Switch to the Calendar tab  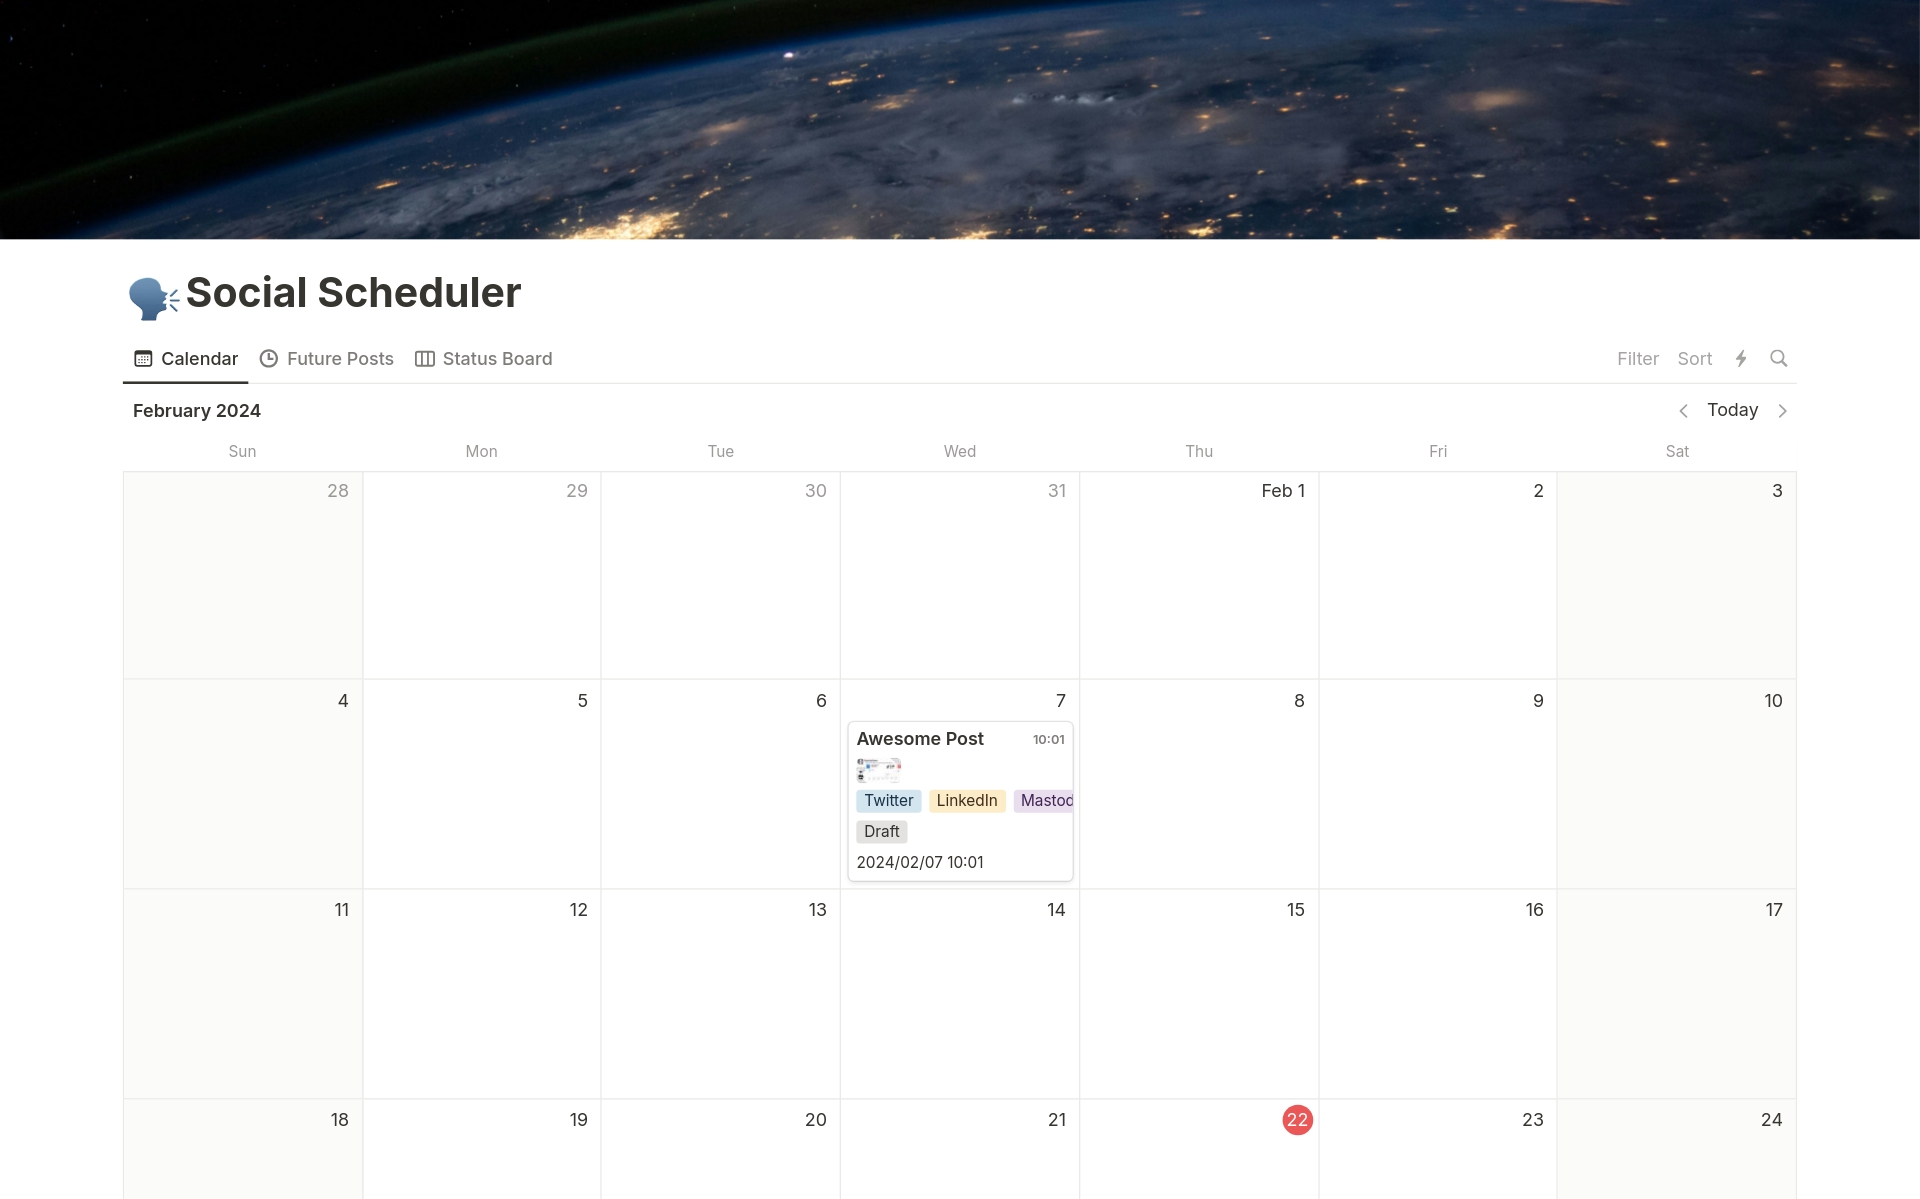click(x=199, y=358)
